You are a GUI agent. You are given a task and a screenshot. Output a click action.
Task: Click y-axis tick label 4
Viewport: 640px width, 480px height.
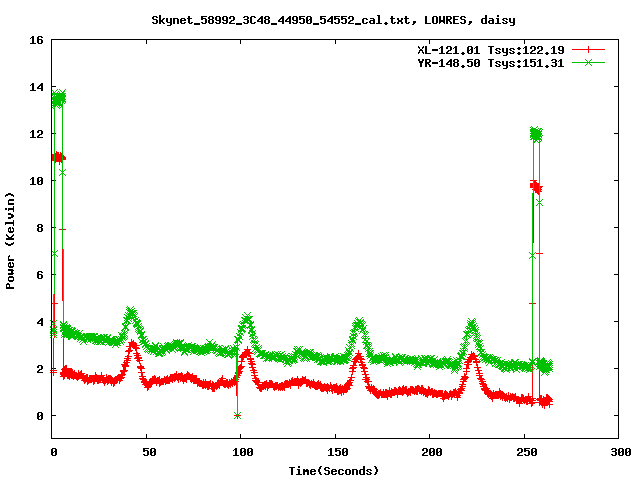pos(40,322)
